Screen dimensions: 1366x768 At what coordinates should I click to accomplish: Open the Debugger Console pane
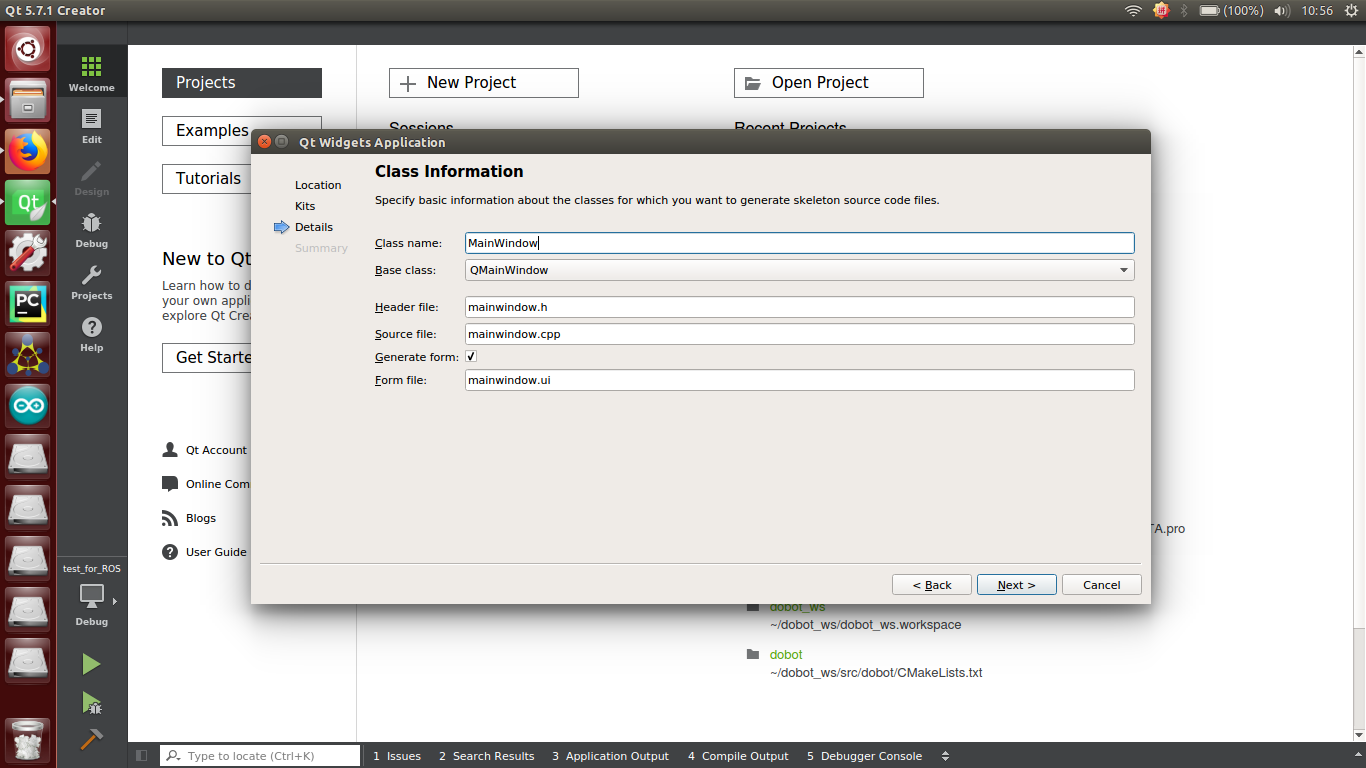(864, 756)
